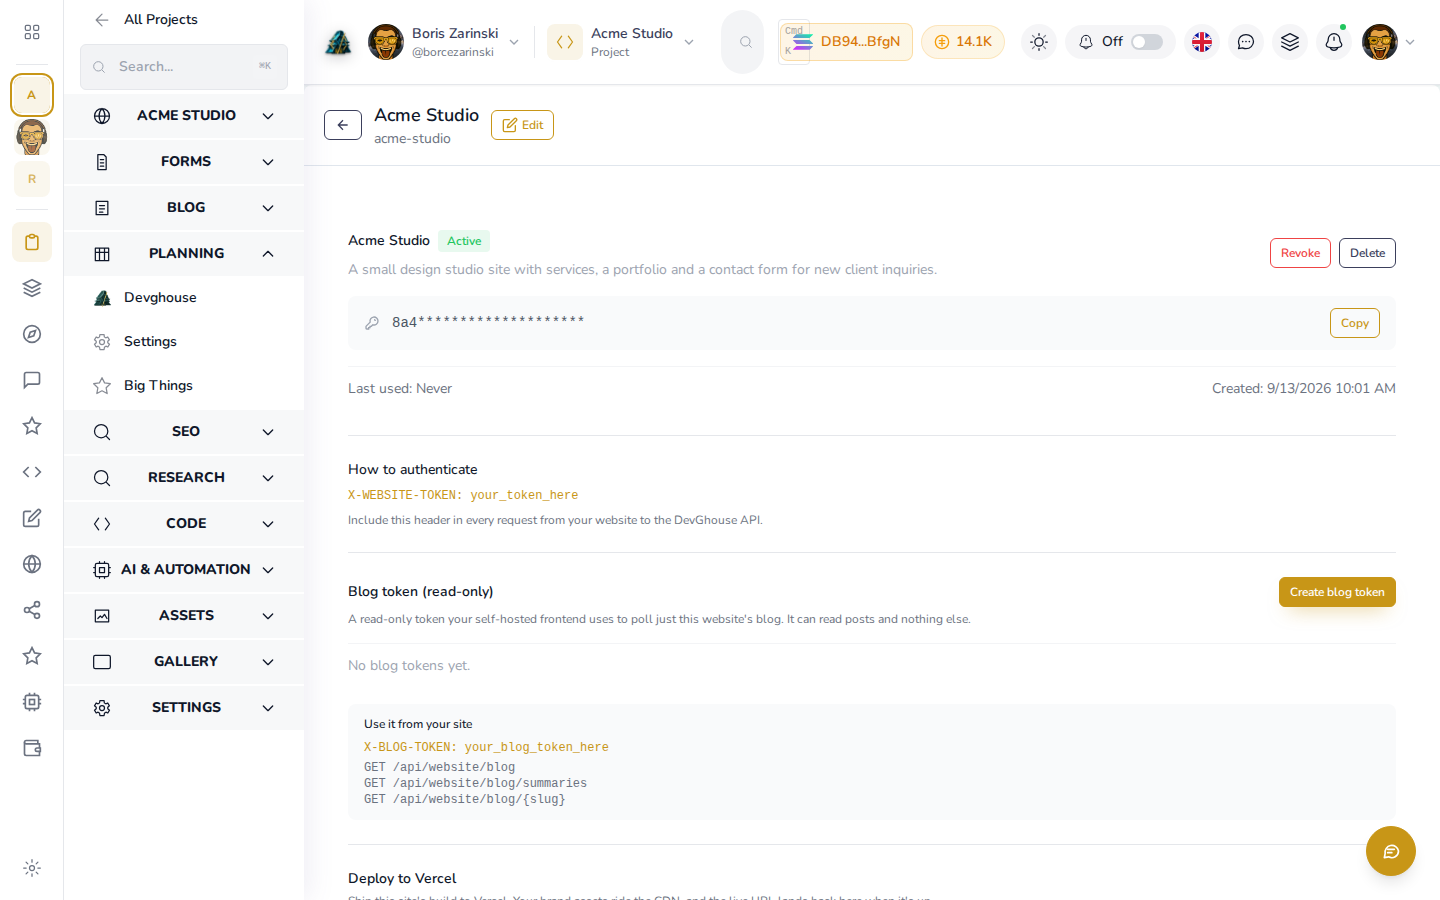Open the wallet icon in left rail

[x=32, y=748]
